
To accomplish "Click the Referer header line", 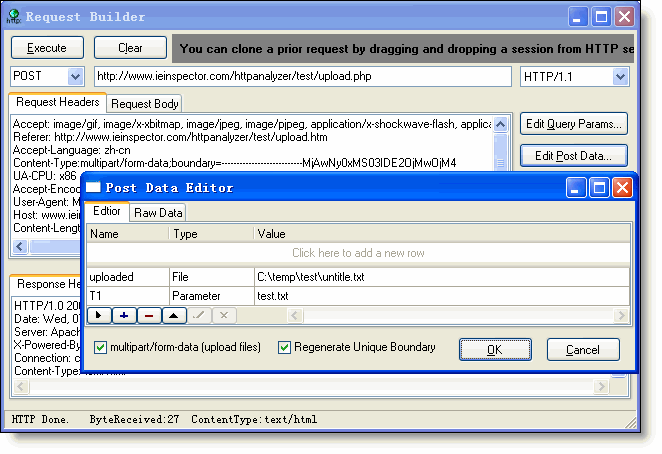I will point(170,137).
